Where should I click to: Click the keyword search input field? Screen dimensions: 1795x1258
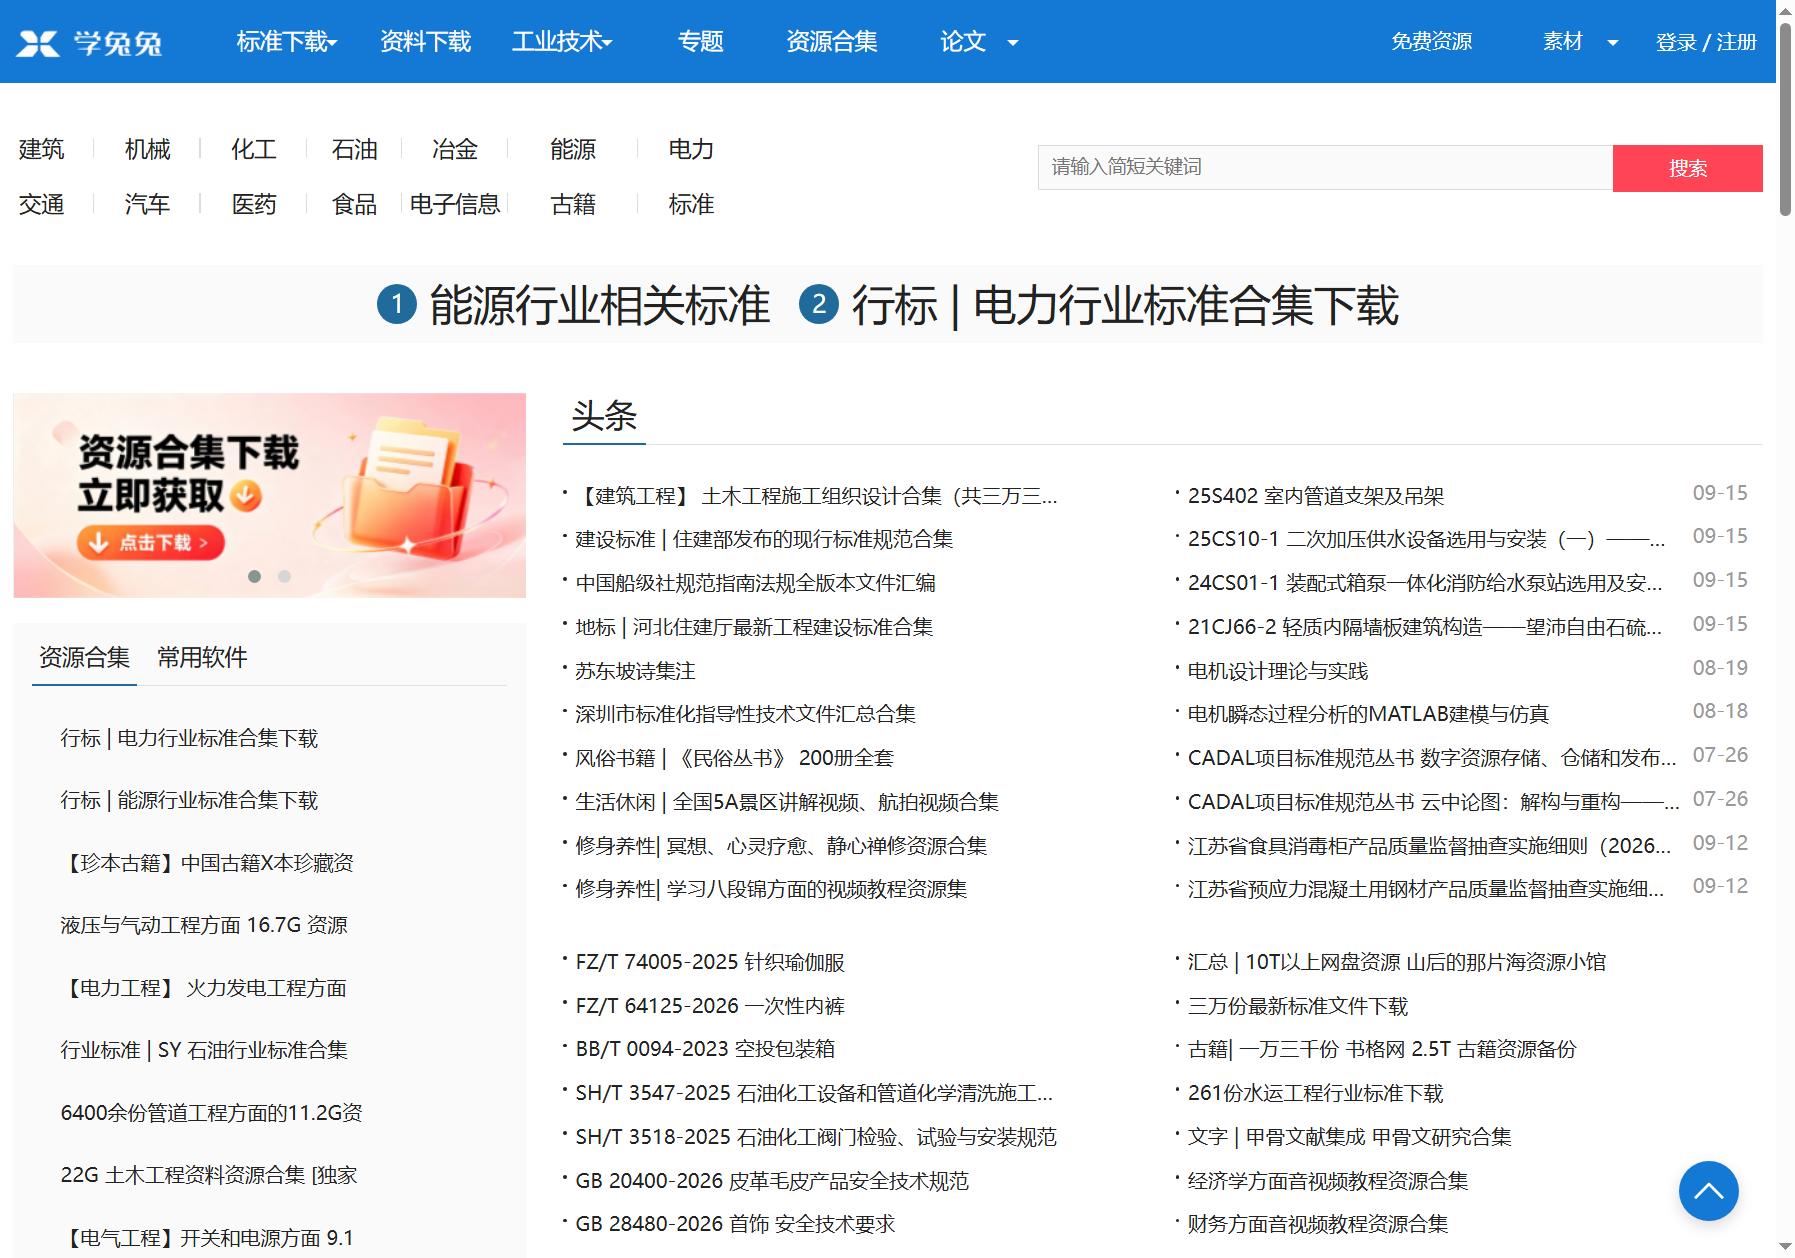coord(1325,167)
